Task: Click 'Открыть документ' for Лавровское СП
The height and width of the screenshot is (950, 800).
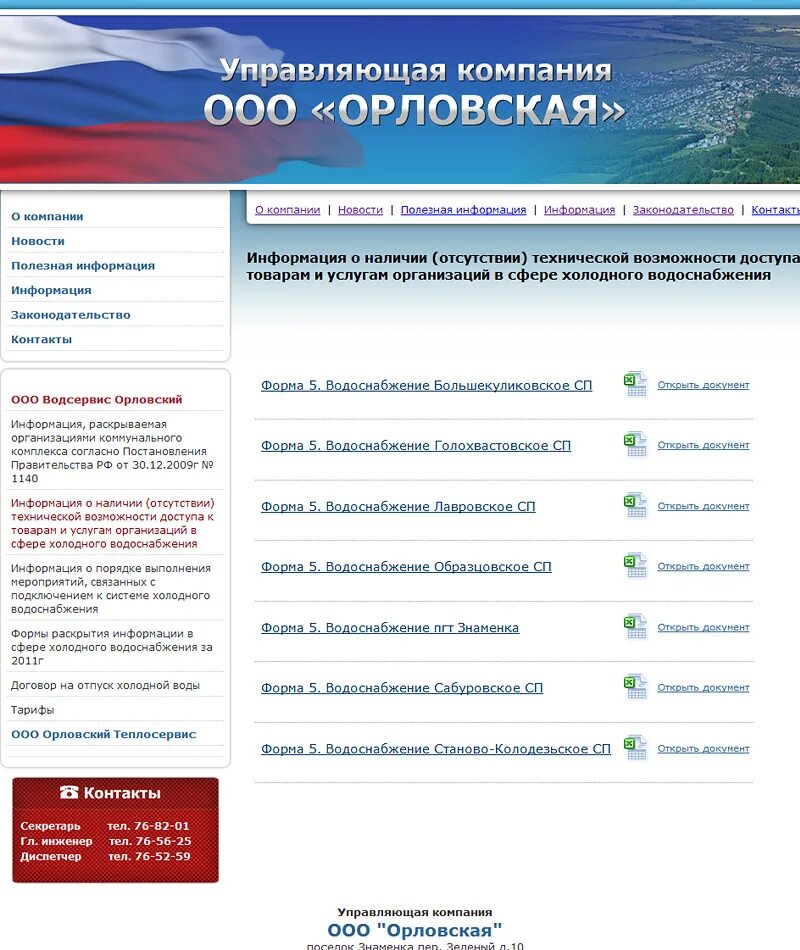Action: coord(704,506)
